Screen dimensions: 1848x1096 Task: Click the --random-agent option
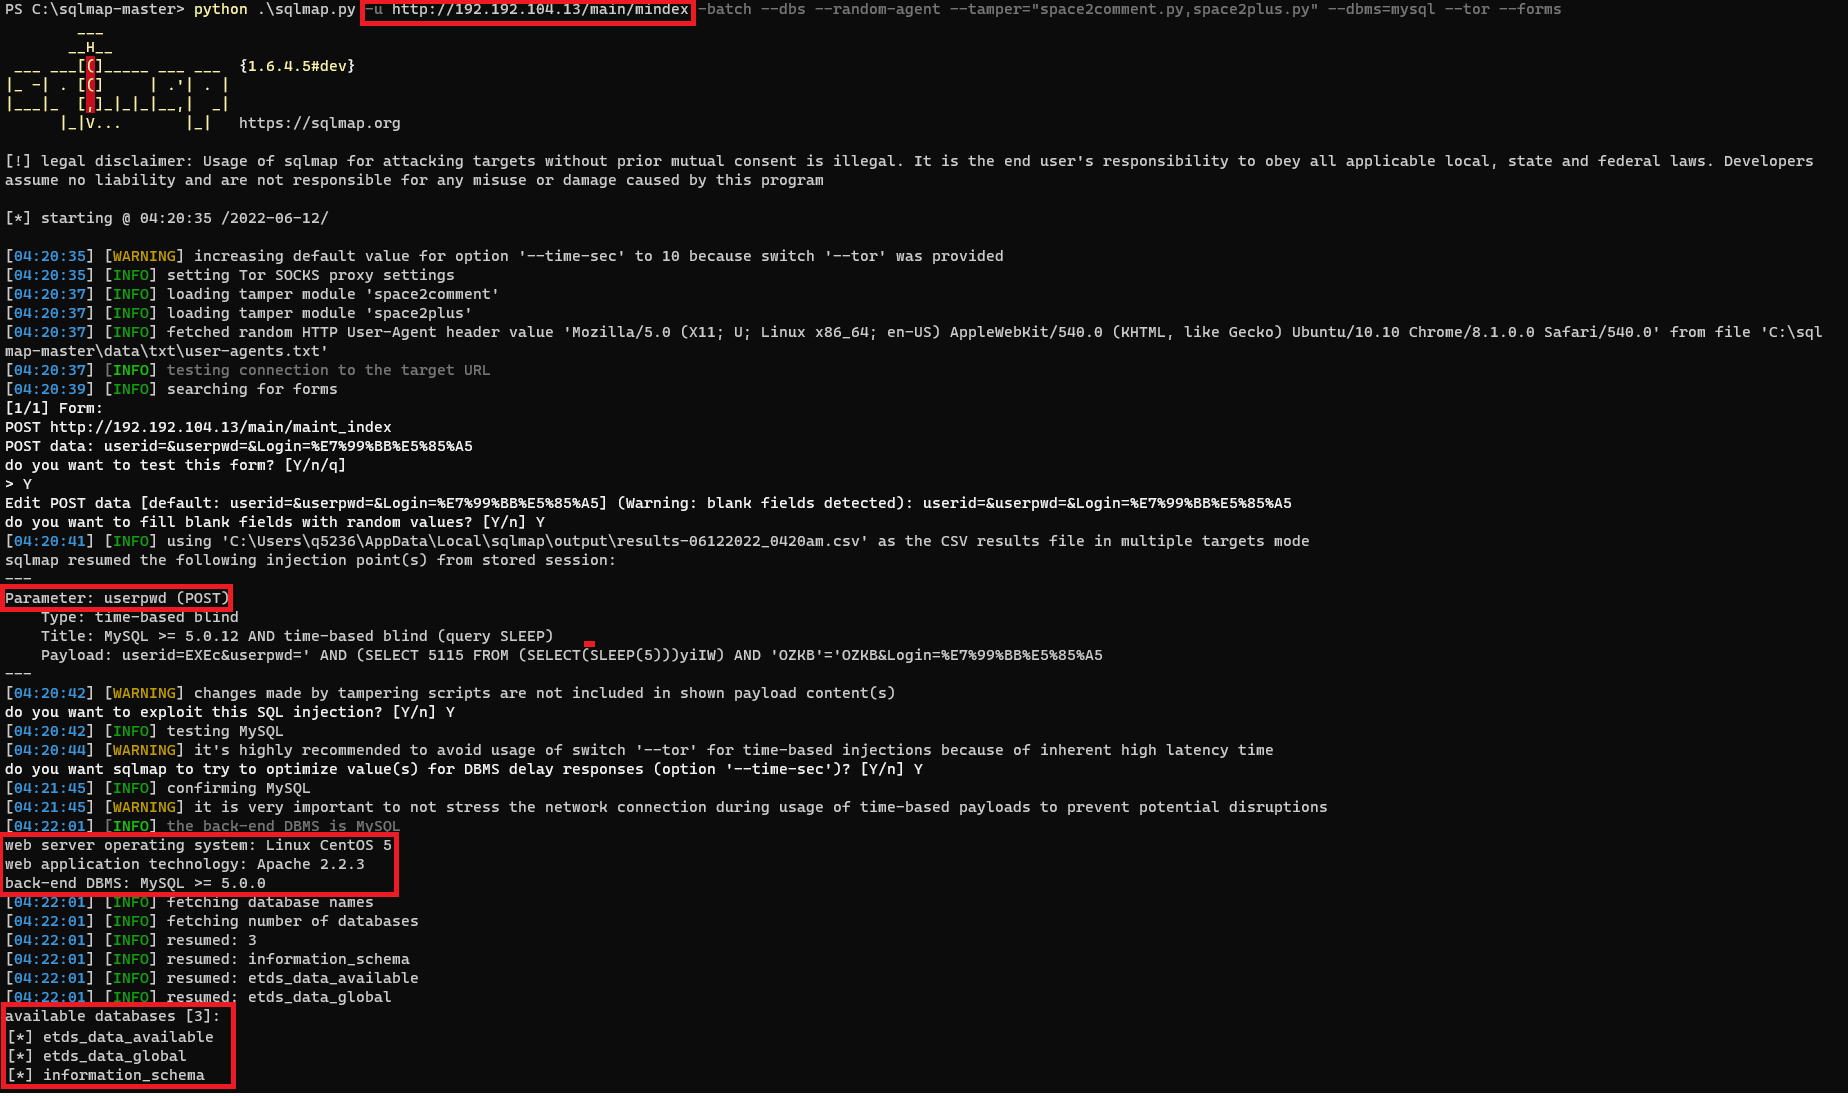pos(878,10)
